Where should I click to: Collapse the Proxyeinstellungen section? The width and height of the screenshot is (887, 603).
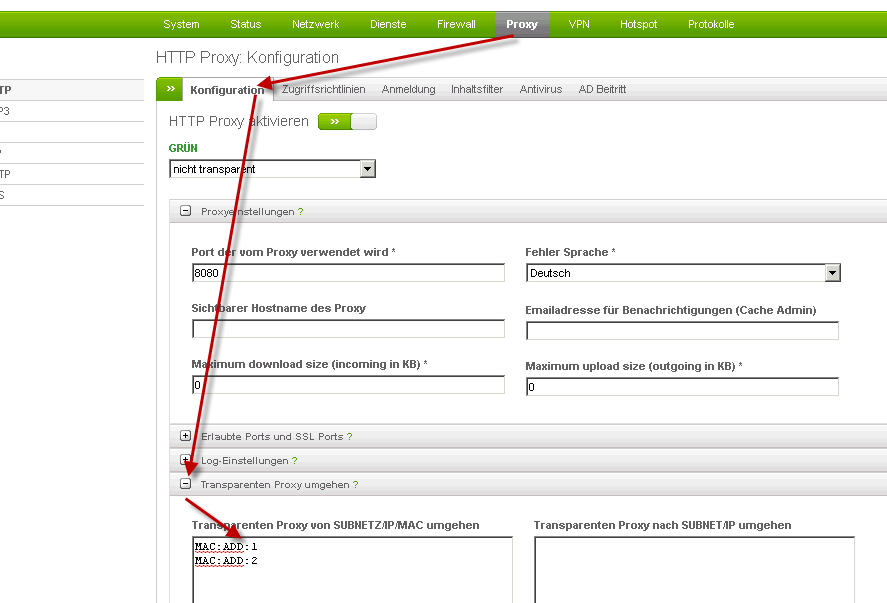coord(185,212)
